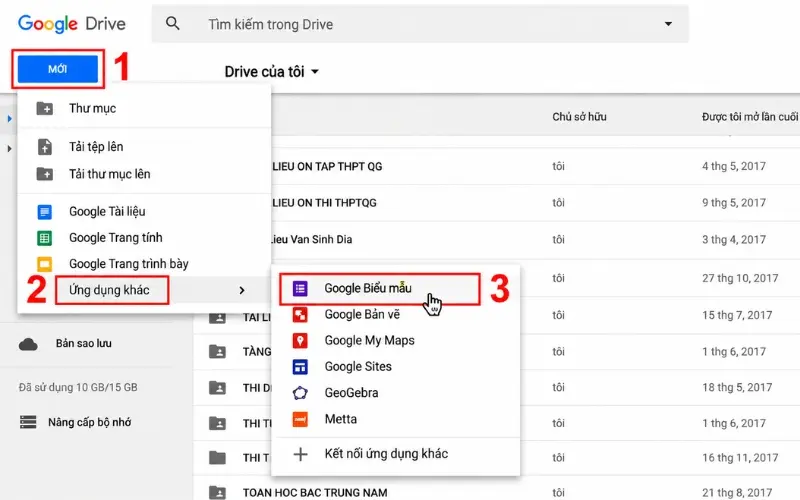The width and height of the screenshot is (800, 500).
Task: Click the orange Metta icon
Action: point(300,419)
